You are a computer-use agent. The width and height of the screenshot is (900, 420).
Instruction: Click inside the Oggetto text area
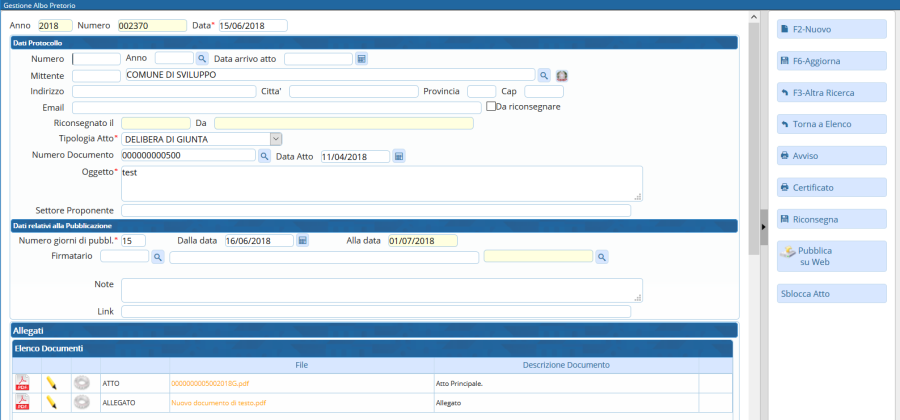tap(380, 183)
